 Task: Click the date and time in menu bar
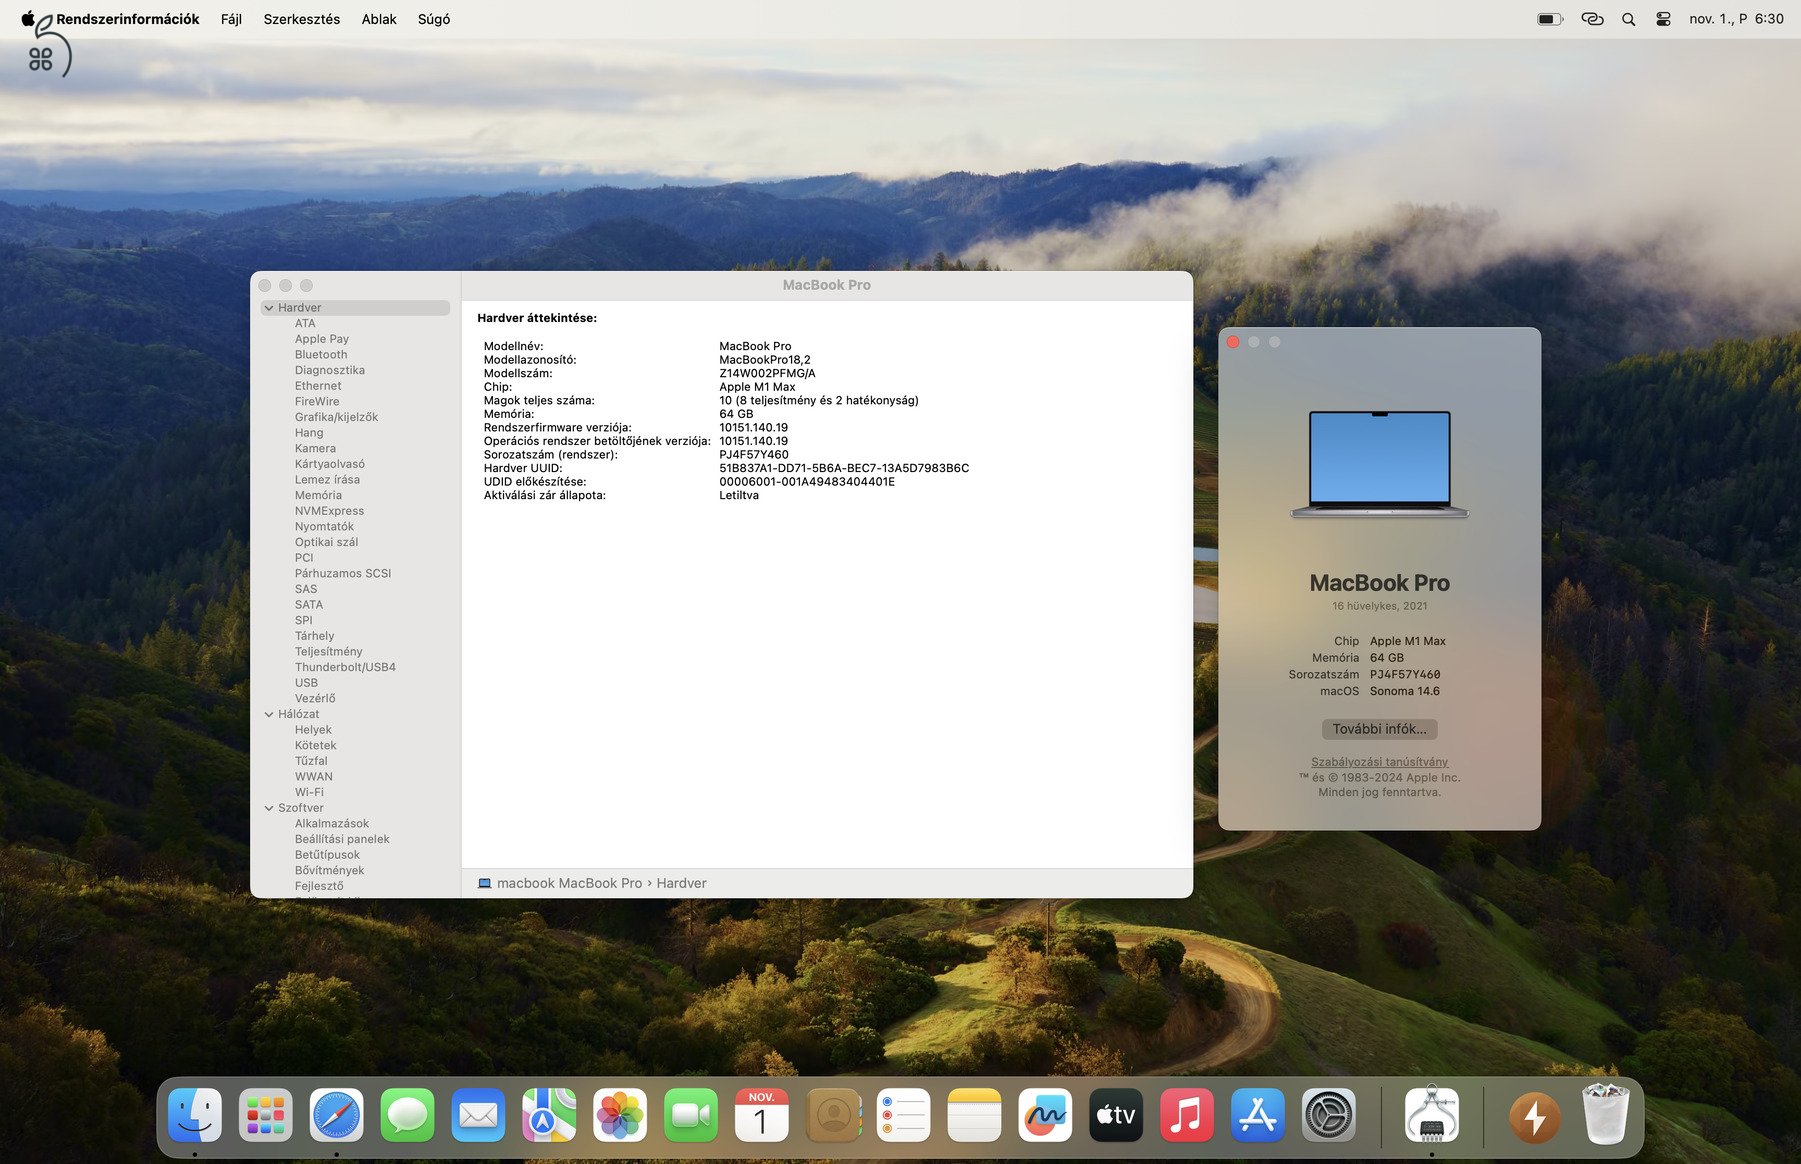[x=1736, y=19]
